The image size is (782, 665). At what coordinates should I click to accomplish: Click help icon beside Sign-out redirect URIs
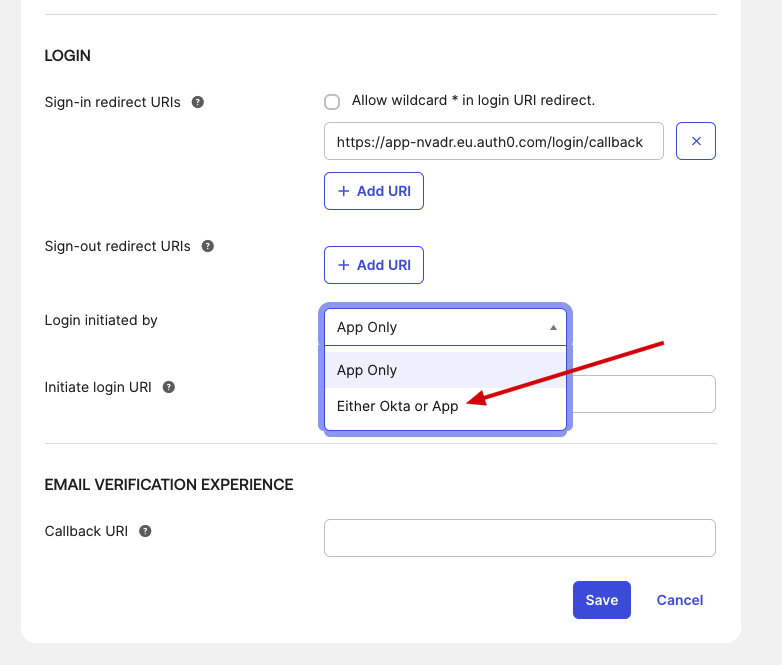(x=208, y=246)
